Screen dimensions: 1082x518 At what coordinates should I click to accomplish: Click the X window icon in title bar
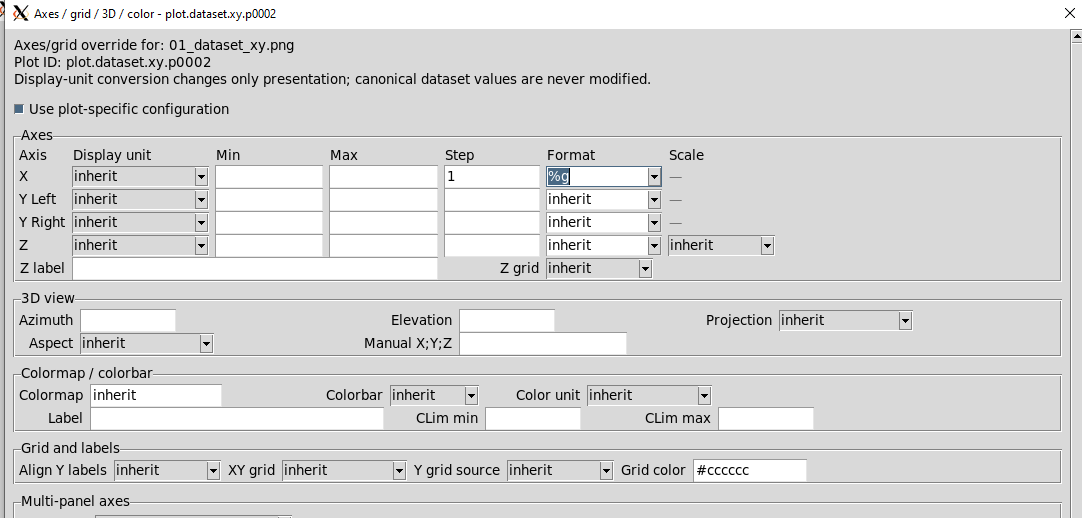tap(21, 13)
